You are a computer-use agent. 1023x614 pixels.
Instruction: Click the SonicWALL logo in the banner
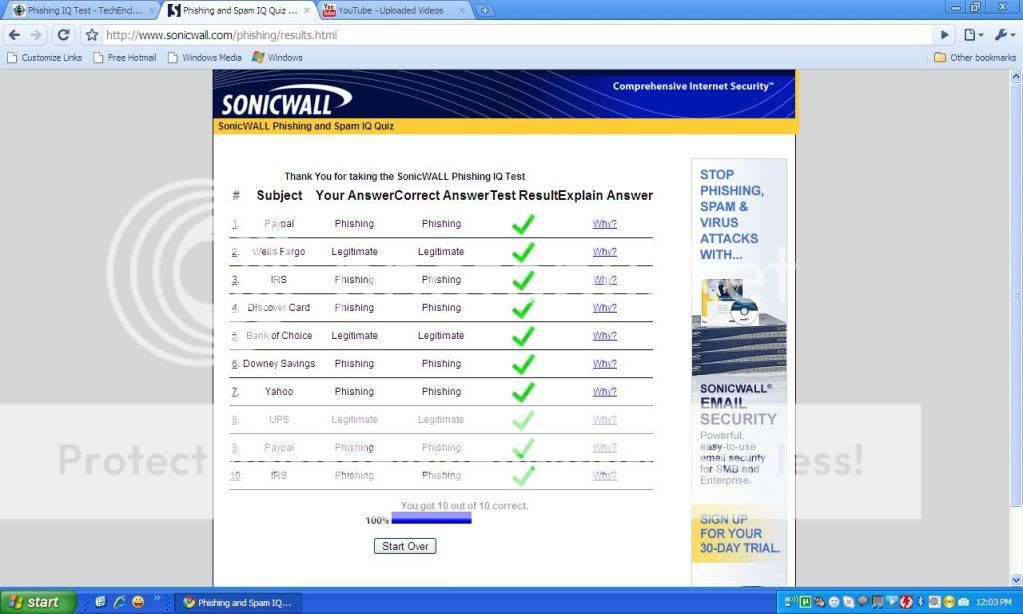(x=286, y=100)
